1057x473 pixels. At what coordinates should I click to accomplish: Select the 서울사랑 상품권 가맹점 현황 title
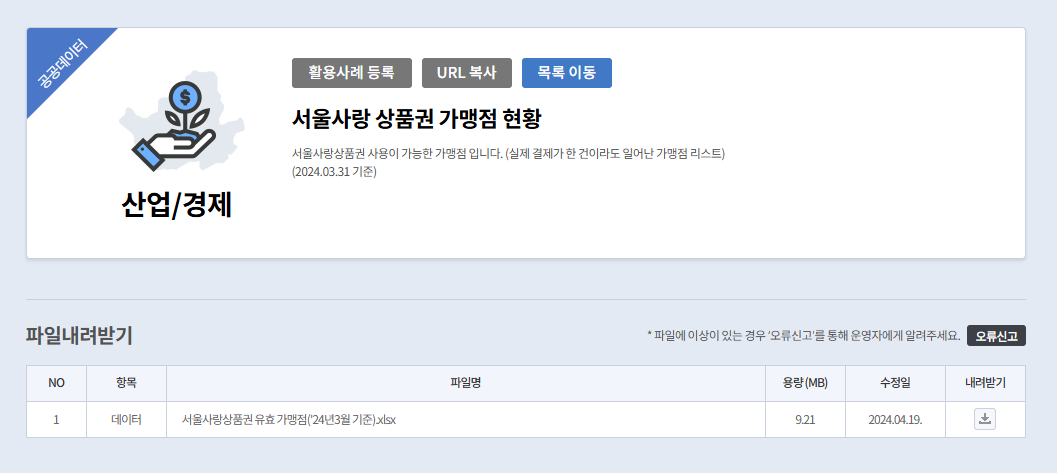coord(417,119)
